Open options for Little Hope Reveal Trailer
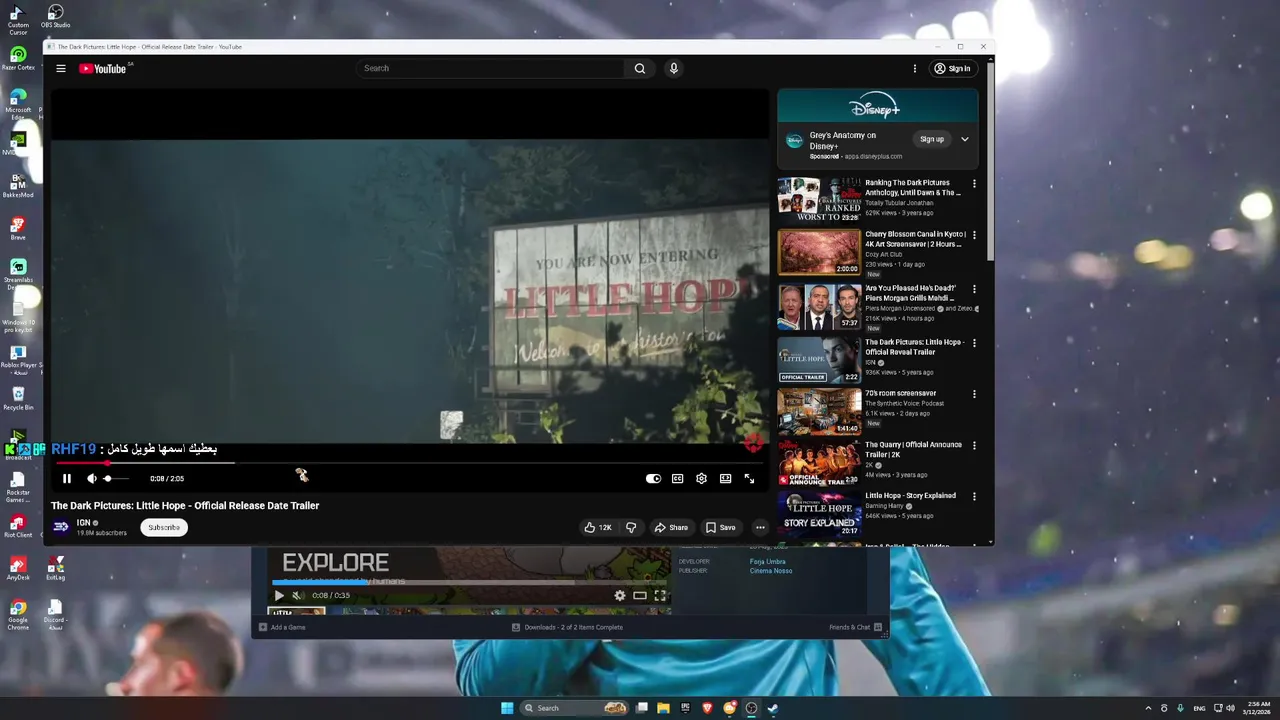This screenshot has height=720, width=1280. (974, 343)
